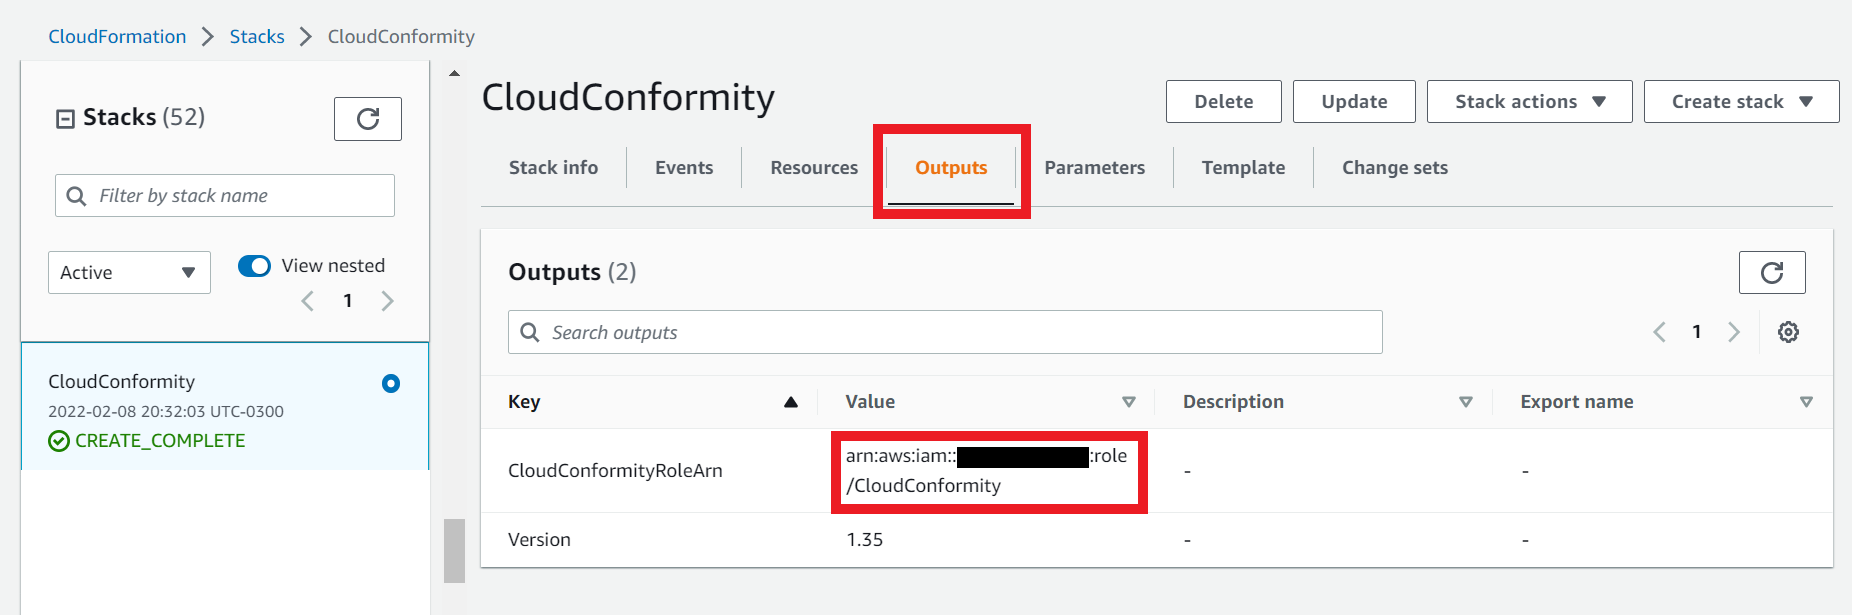The width and height of the screenshot is (1852, 615).
Task: Switch to the Change sets tab
Action: coord(1395,168)
